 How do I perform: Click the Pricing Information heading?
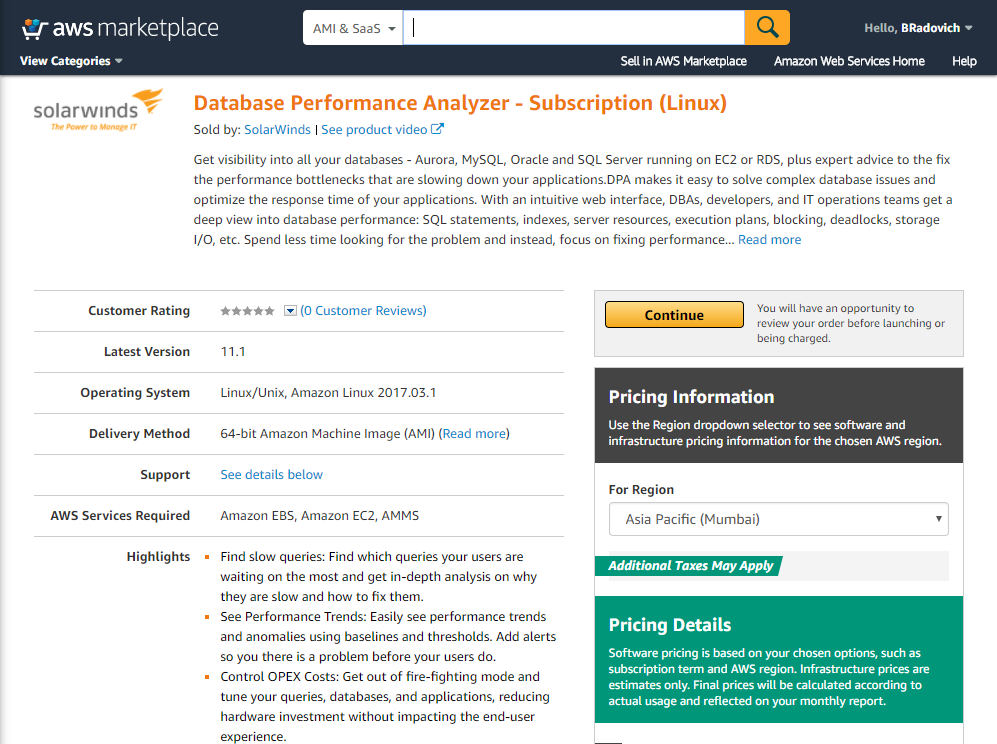(x=691, y=397)
